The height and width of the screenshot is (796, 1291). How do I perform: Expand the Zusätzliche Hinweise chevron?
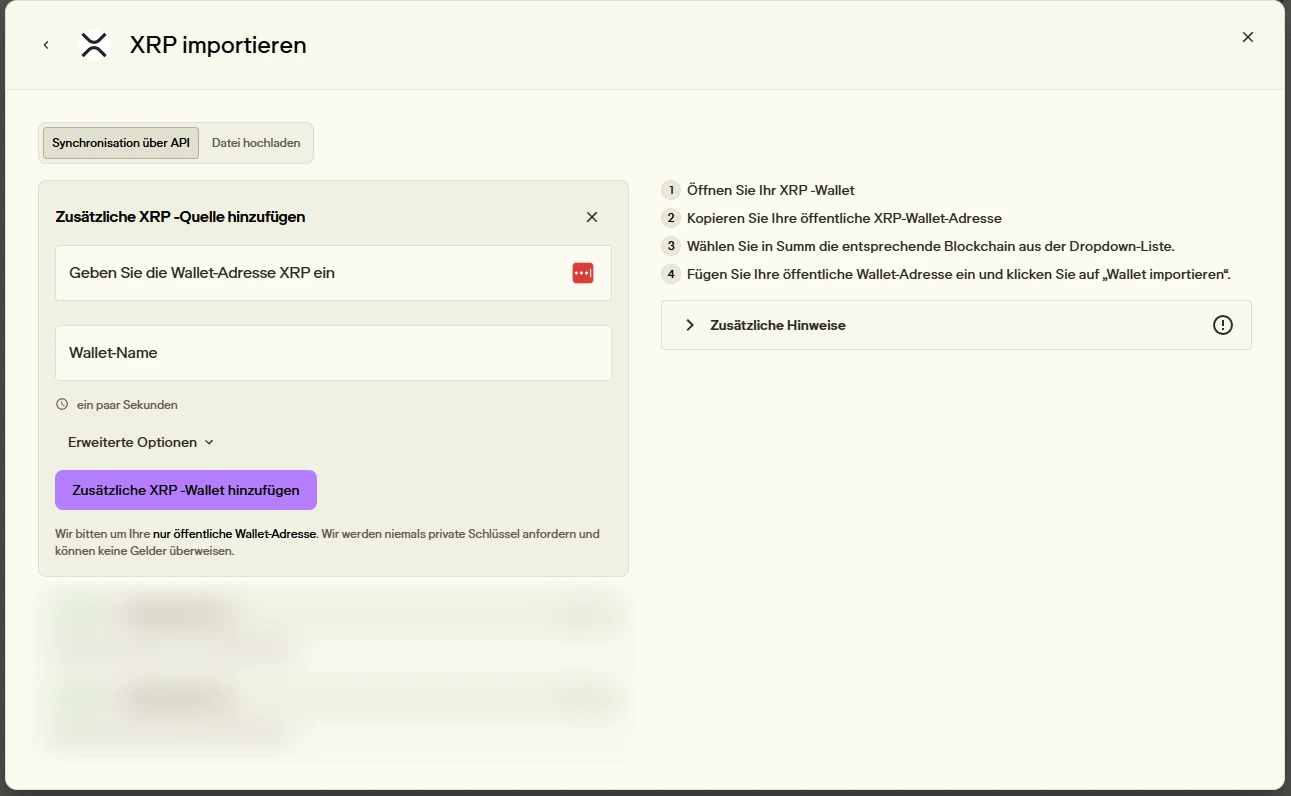pos(690,325)
